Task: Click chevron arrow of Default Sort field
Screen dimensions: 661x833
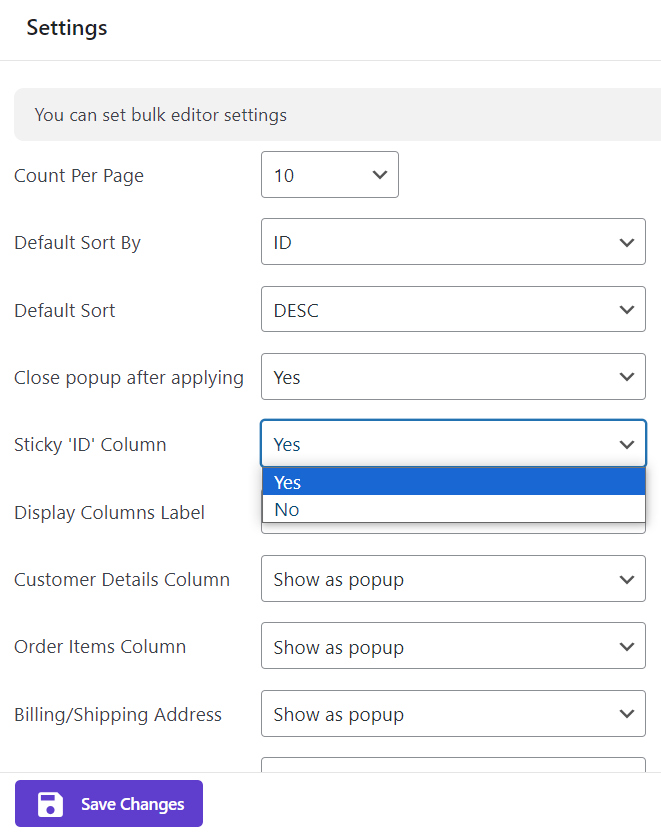Action: (626, 310)
